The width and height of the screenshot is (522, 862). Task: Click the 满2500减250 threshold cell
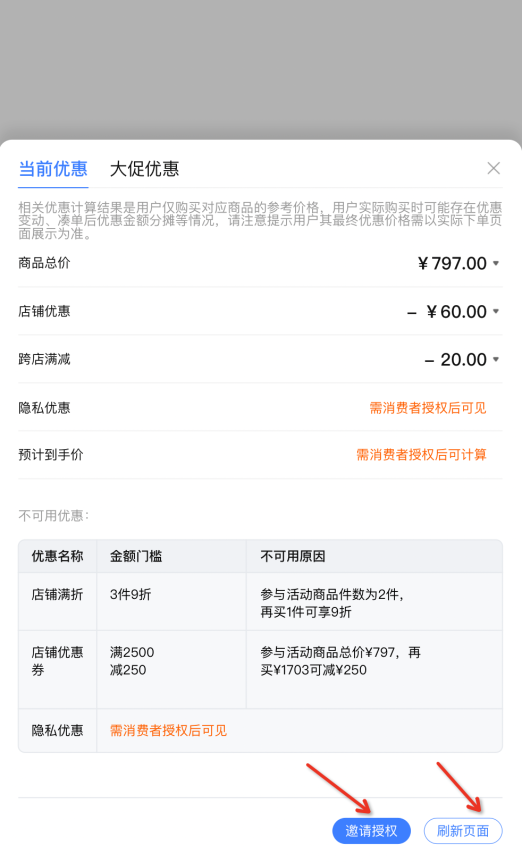pyautogui.click(x=132, y=661)
